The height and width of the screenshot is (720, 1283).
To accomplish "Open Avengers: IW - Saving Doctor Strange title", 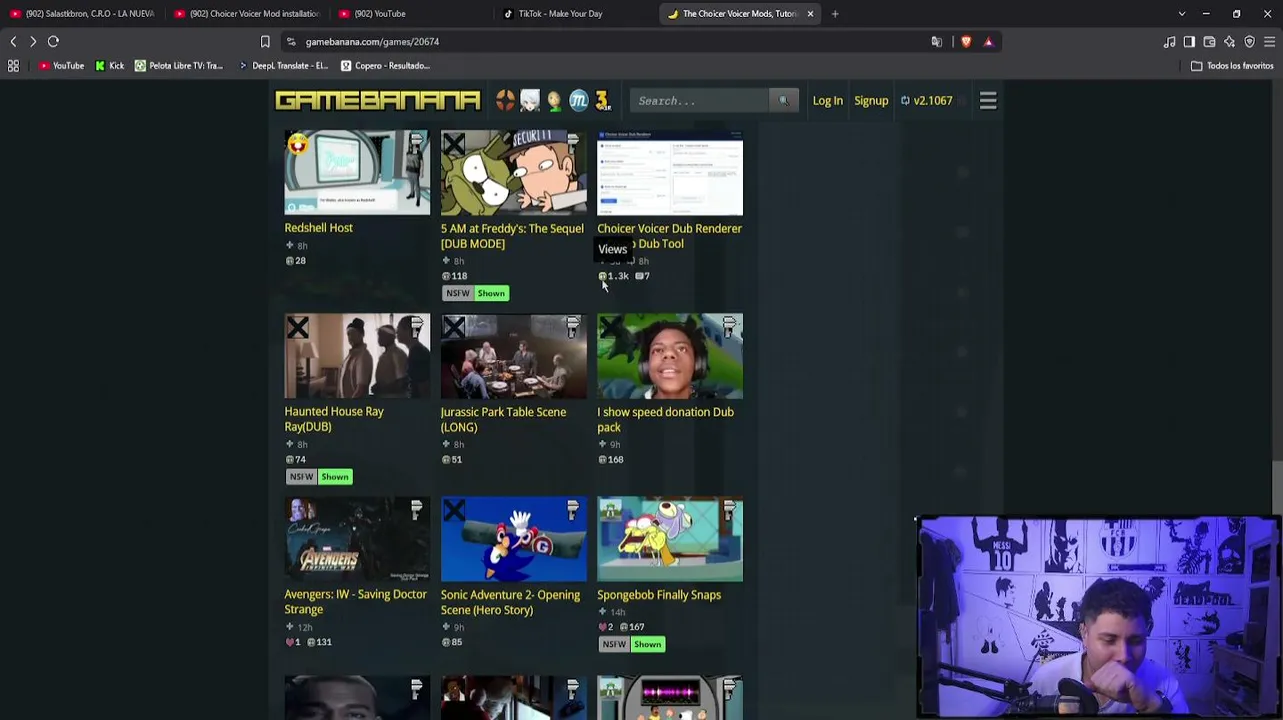I will (355, 602).
